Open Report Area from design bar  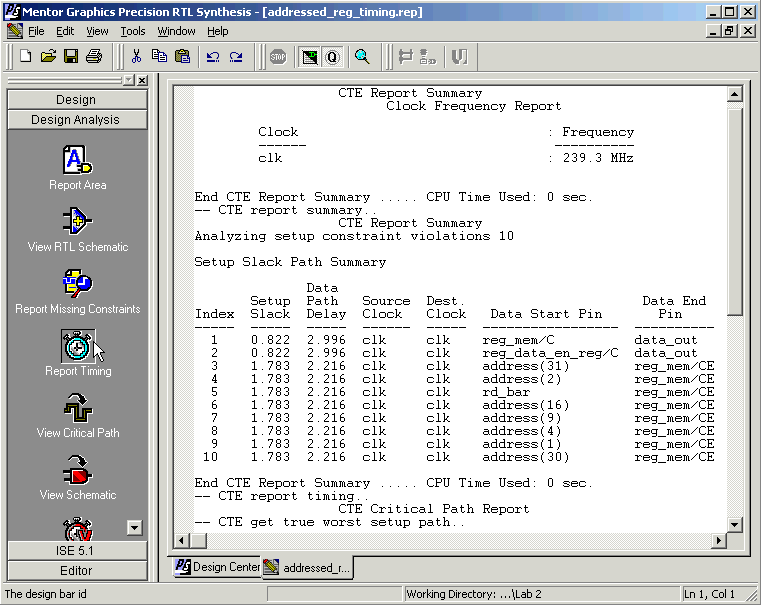[78, 168]
